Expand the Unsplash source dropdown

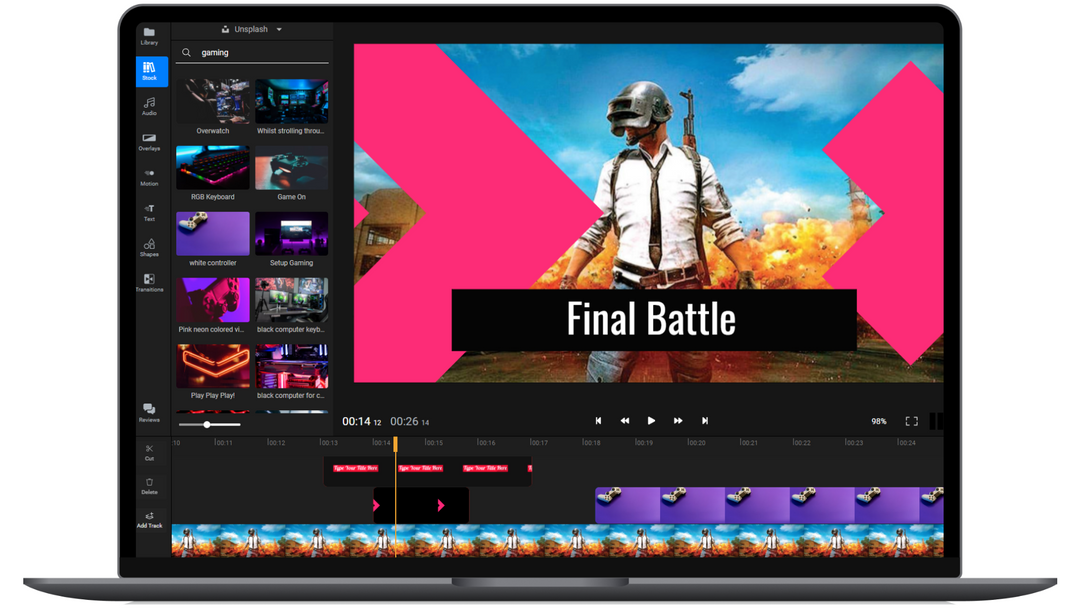pyautogui.click(x=252, y=30)
